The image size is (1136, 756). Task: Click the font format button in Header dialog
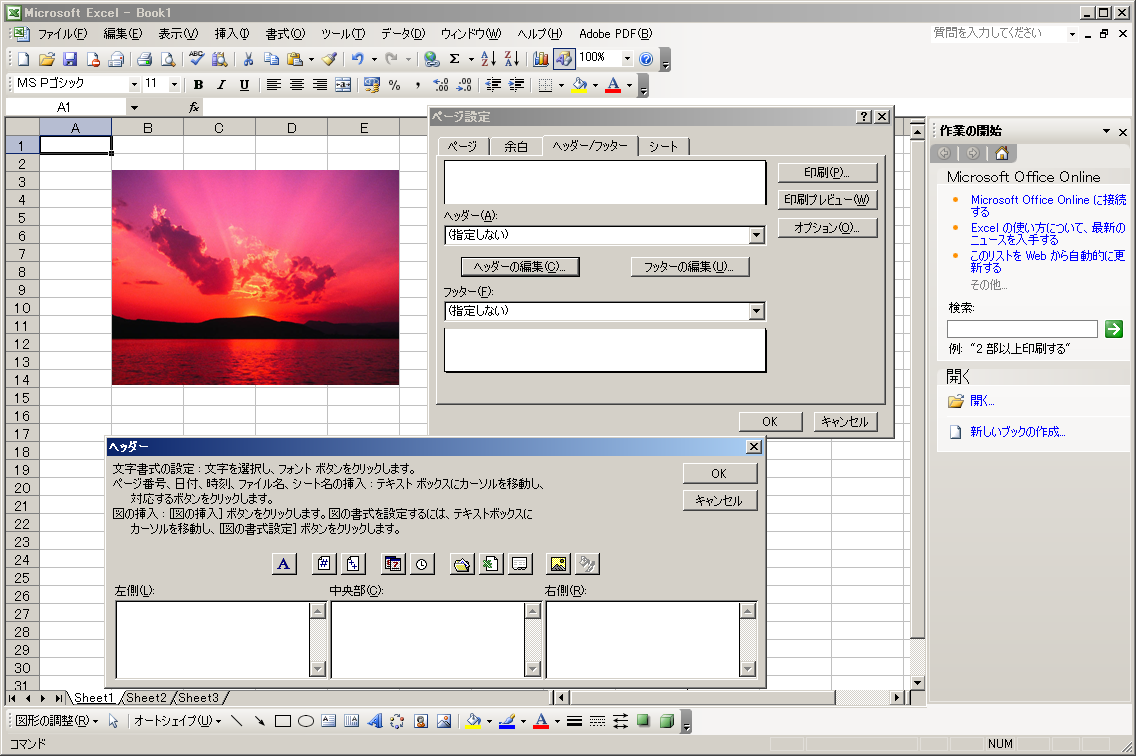284,564
